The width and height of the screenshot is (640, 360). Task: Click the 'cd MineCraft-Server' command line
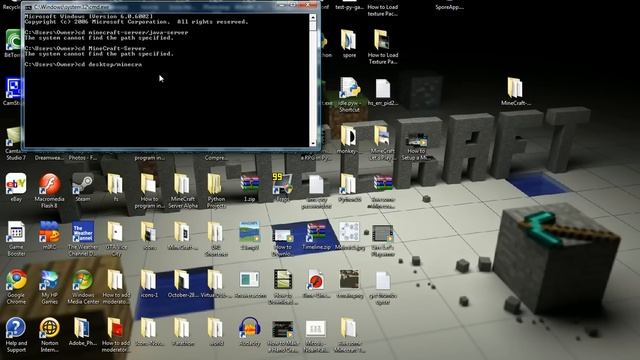coord(85,48)
